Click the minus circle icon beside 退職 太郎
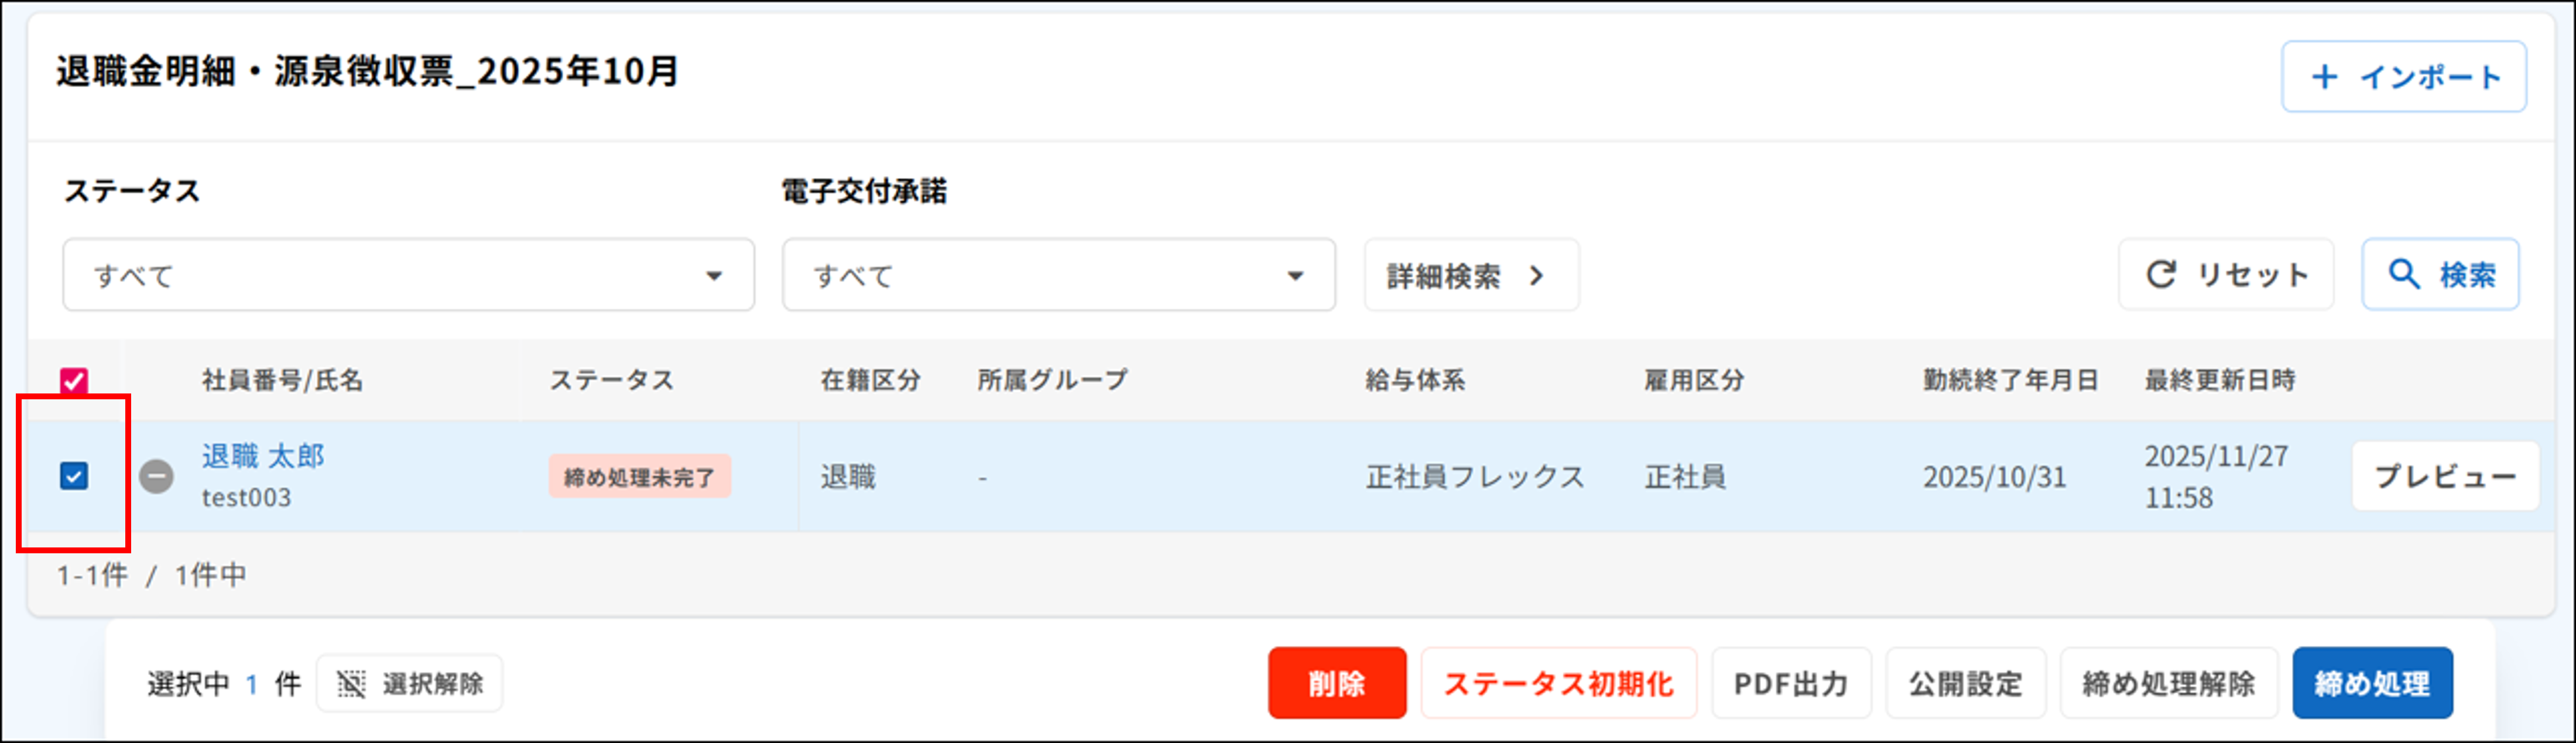2576x743 pixels. point(157,476)
